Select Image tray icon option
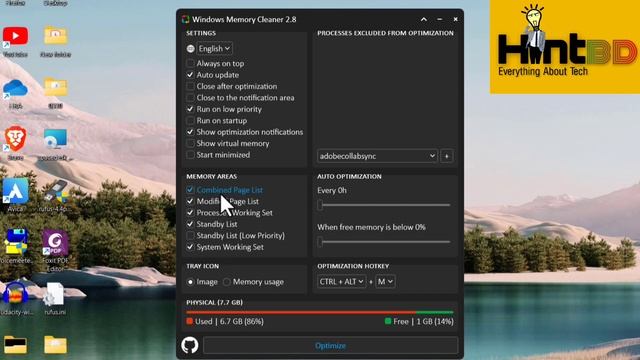The height and width of the screenshot is (360, 640). 190,282
